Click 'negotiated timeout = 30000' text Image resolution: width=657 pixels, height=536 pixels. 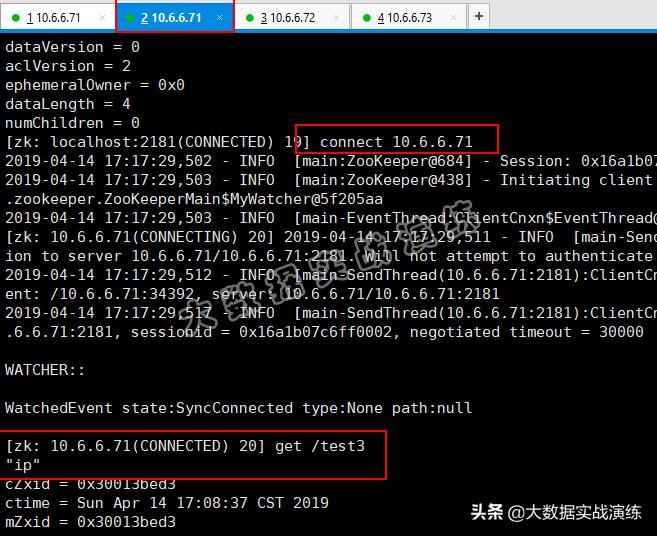click(527, 332)
